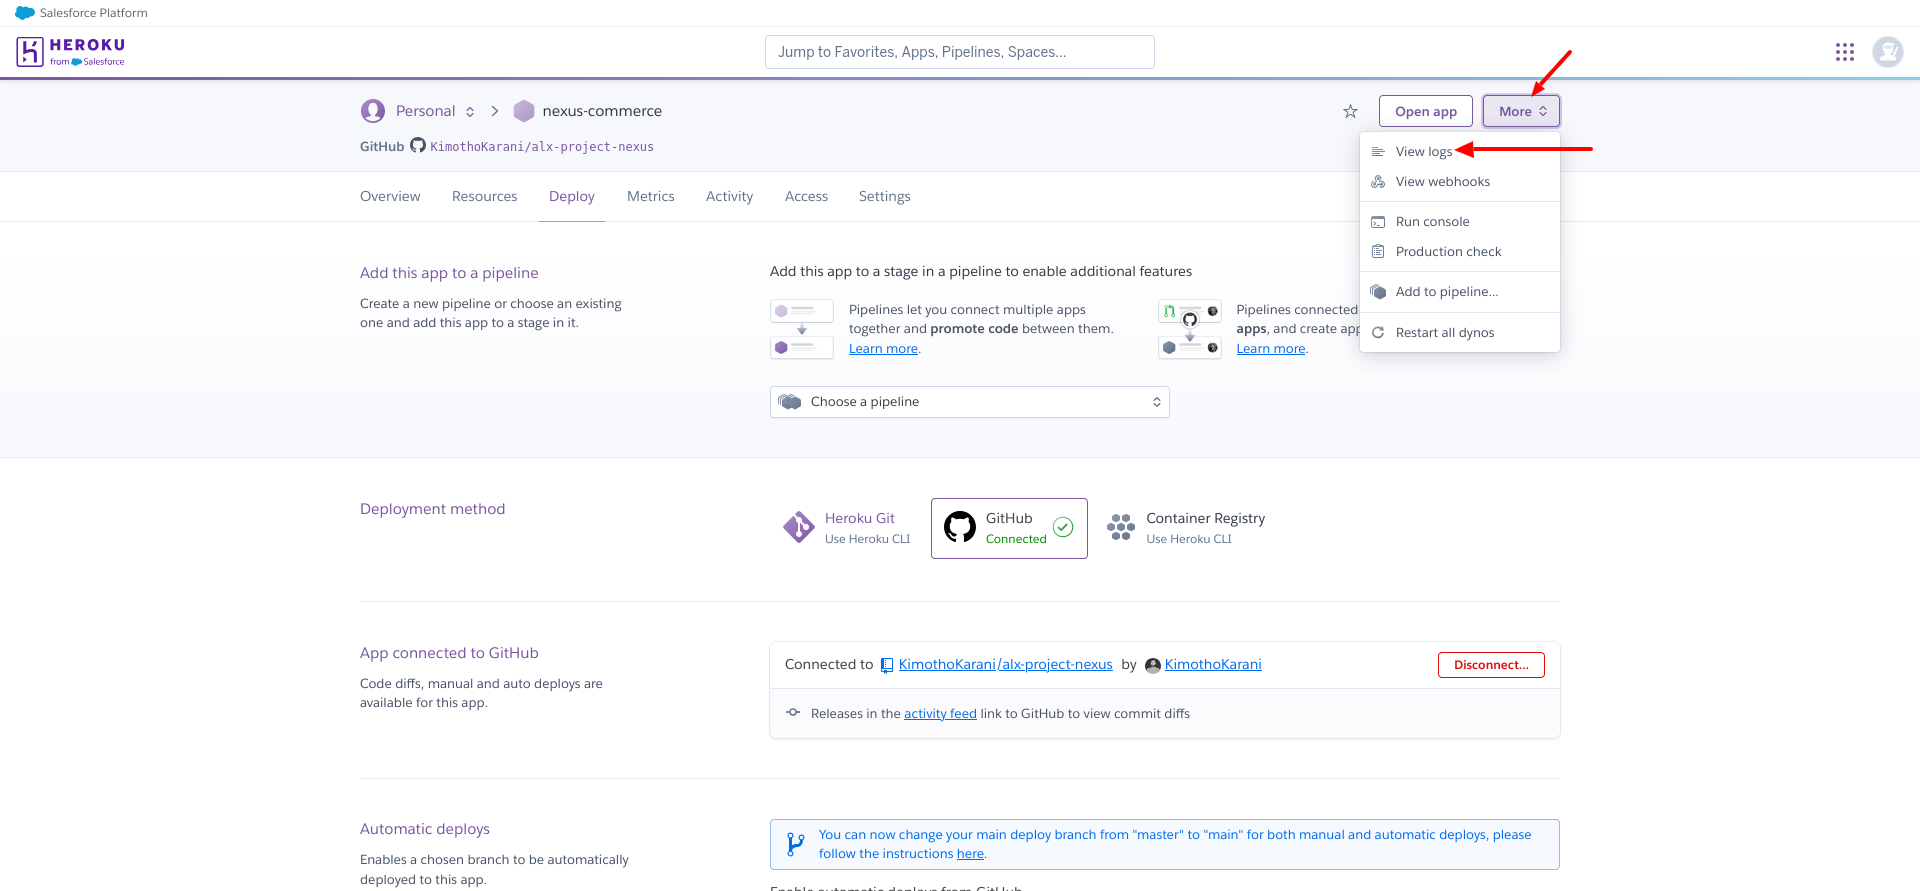Click the Add this app to a pipeline heading

(449, 273)
